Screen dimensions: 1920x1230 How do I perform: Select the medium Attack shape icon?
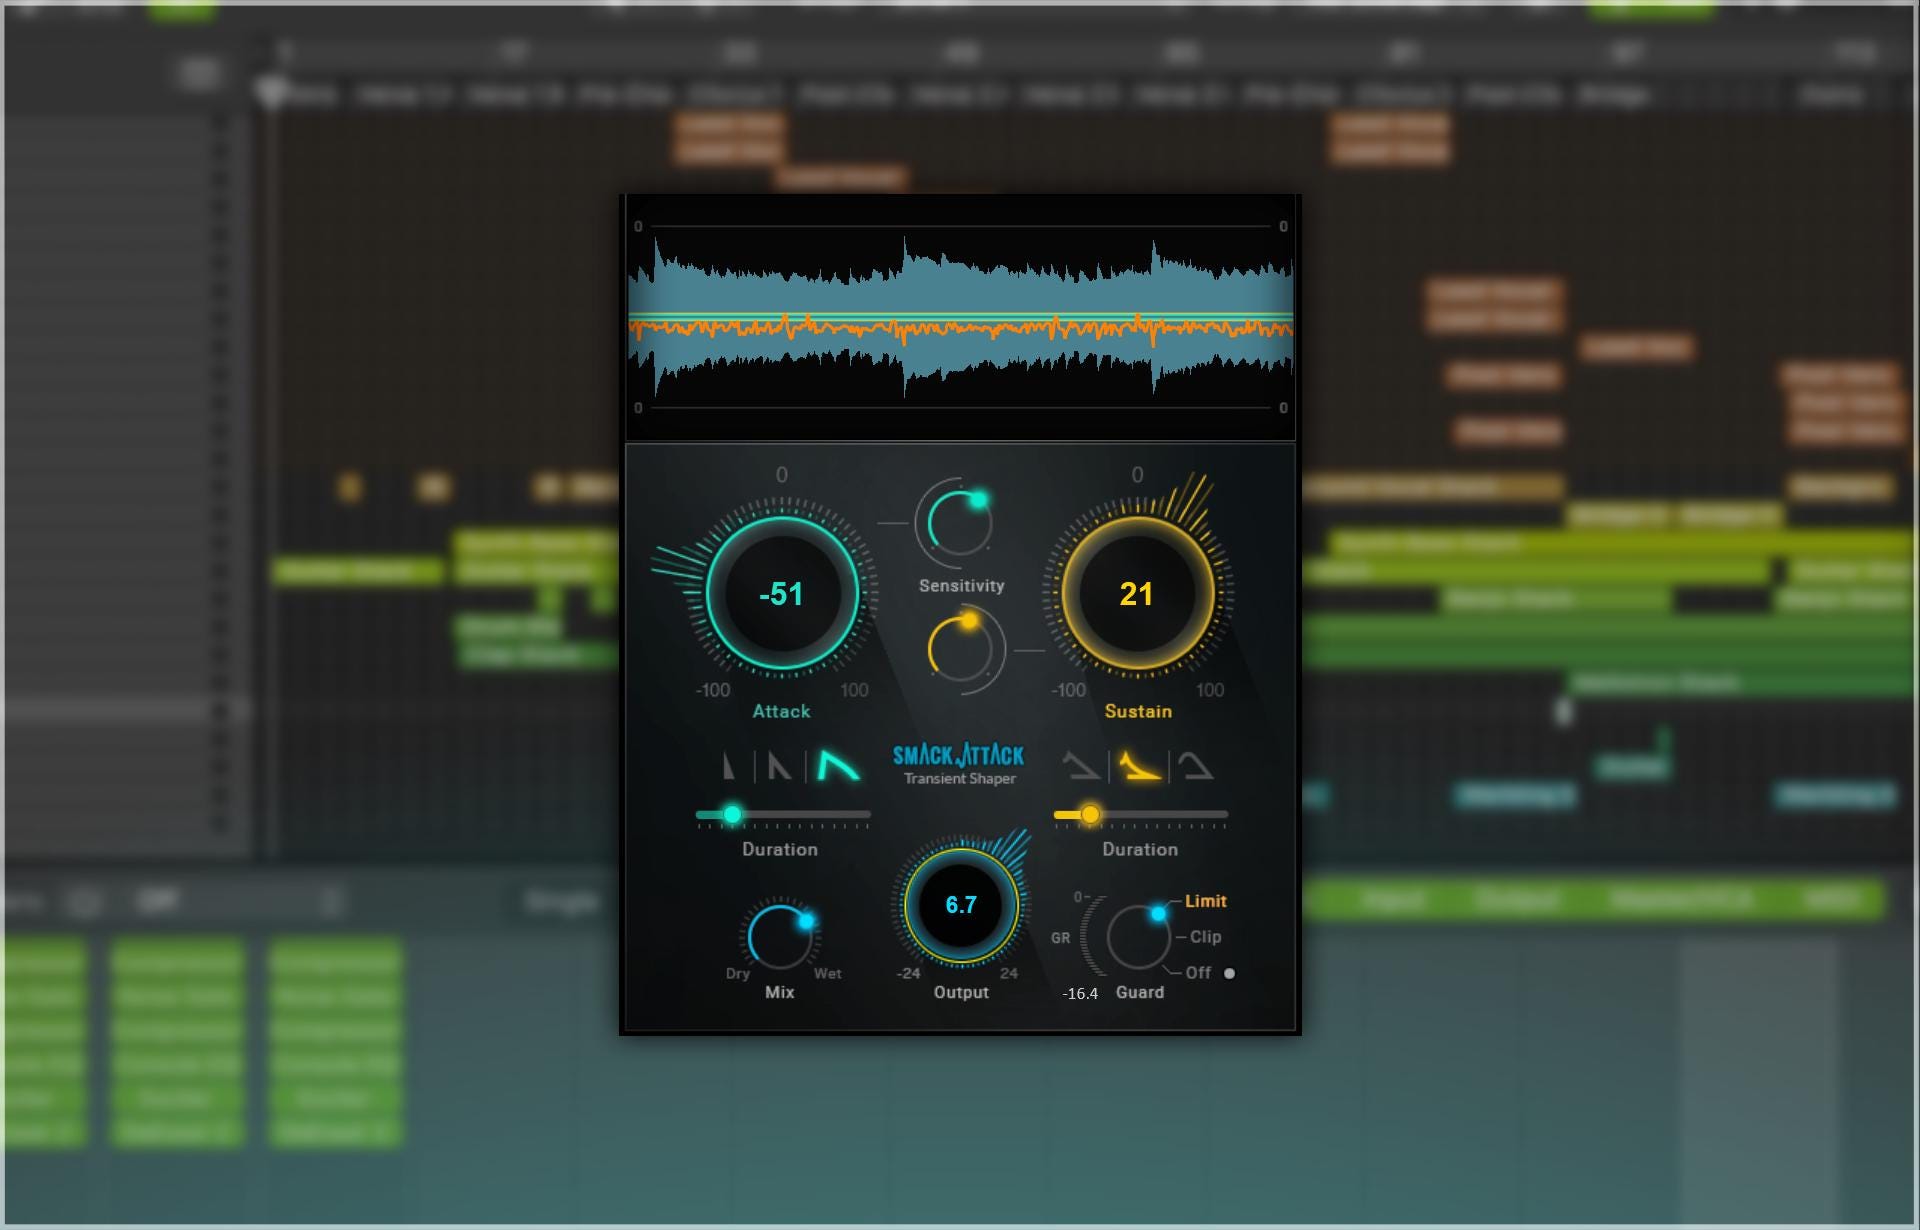pyautogui.click(x=779, y=767)
